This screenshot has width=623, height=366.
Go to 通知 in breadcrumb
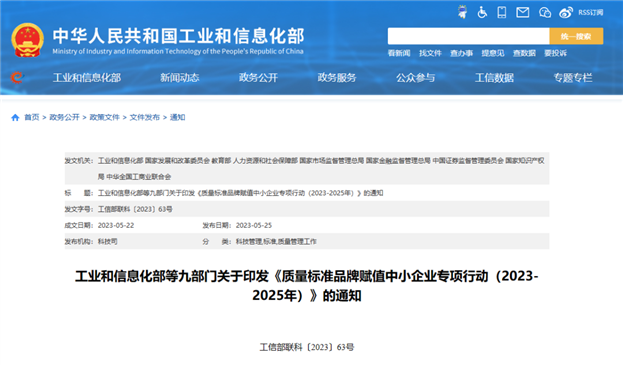tap(178, 117)
